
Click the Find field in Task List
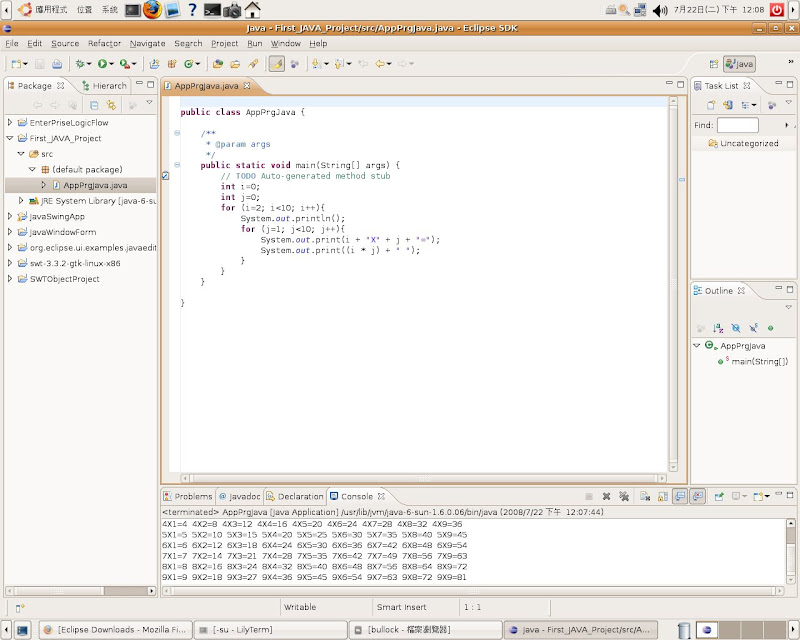tap(737, 125)
